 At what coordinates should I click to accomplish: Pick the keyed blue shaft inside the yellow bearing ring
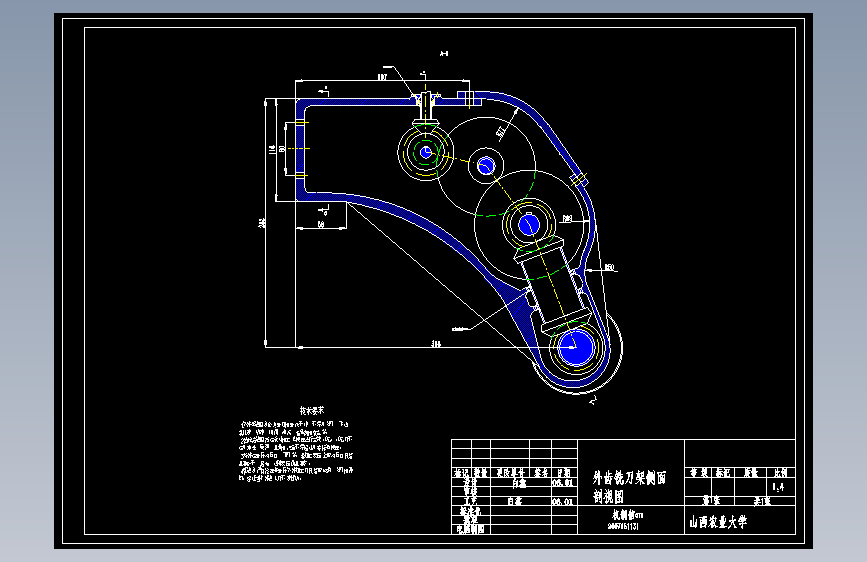[529, 225]
